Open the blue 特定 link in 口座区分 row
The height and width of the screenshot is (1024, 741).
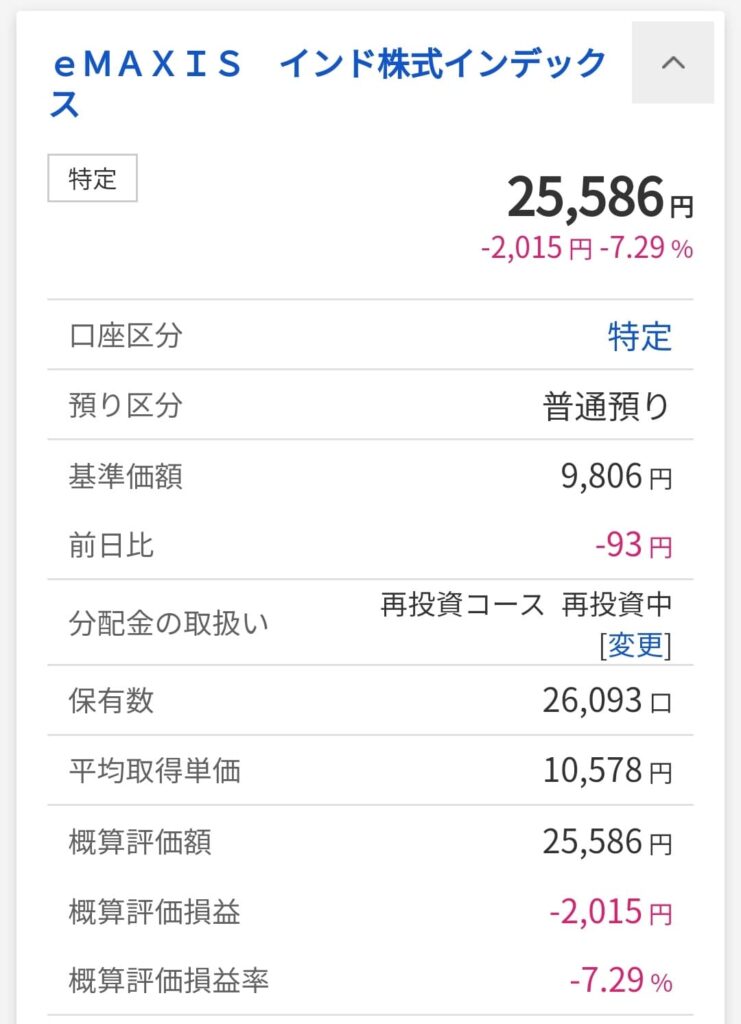[640, 336]
